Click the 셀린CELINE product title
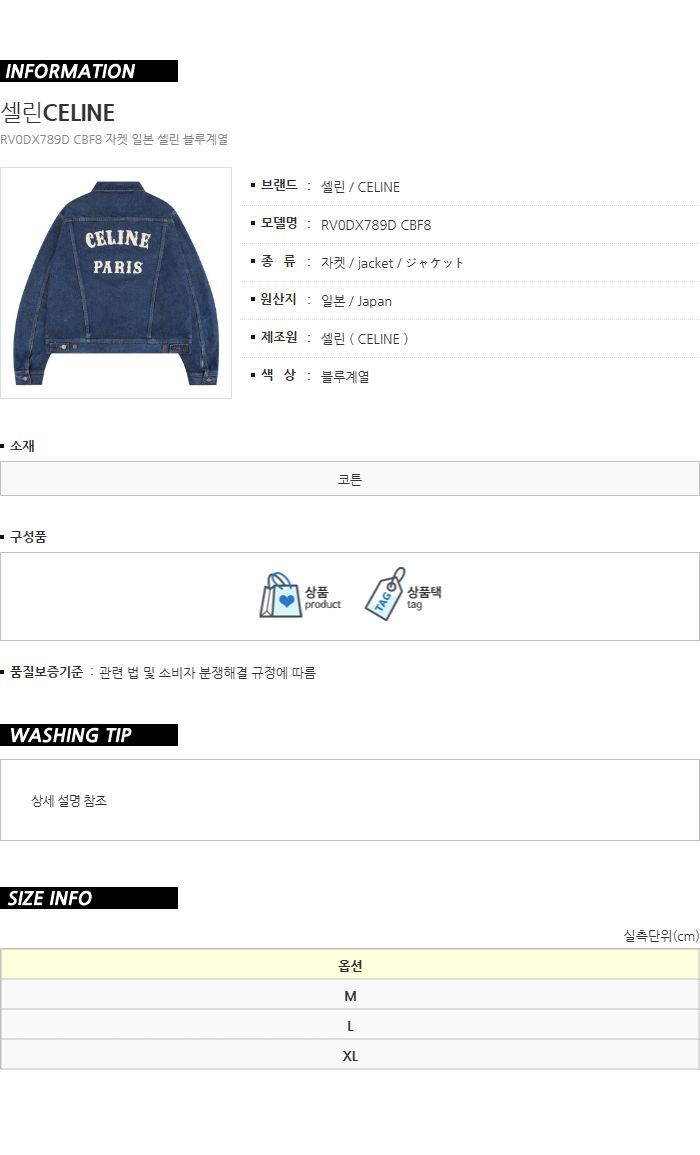 tap(57, 113)
